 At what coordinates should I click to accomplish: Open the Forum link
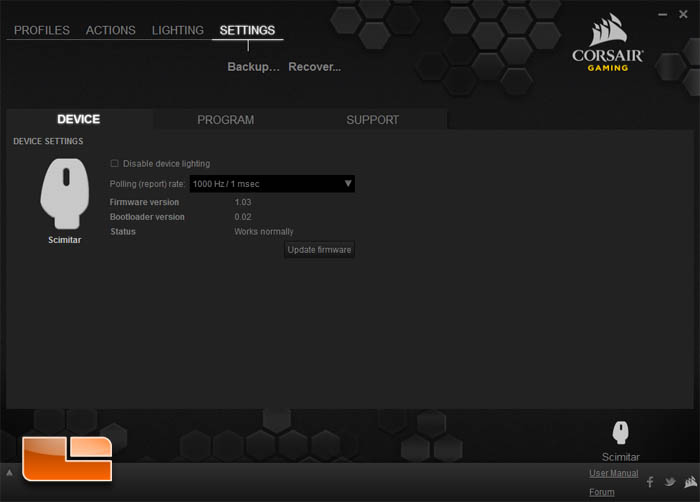[x=601, y=492]
